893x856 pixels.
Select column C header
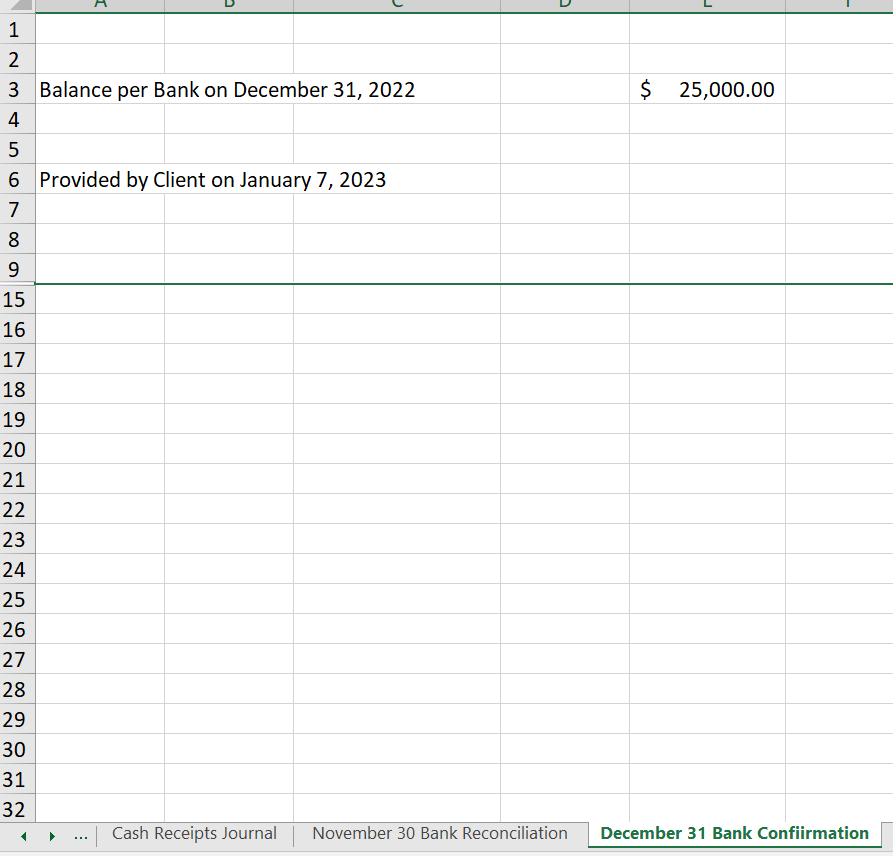click(396, 5)
